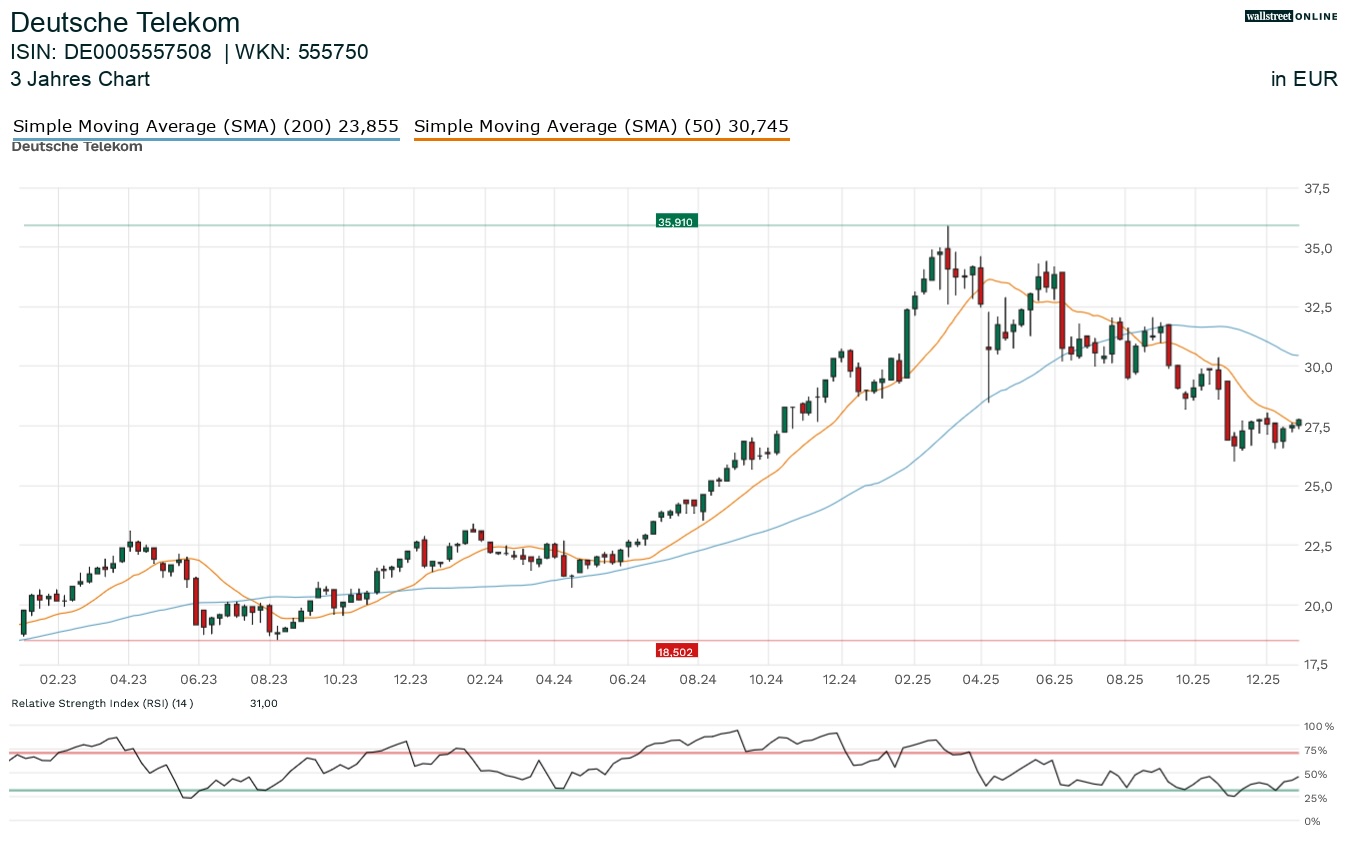Click the 75 % RSI scale label
Image resolution: width=1349 pixels, height=848 pixels.
(x=1317, y=750)
